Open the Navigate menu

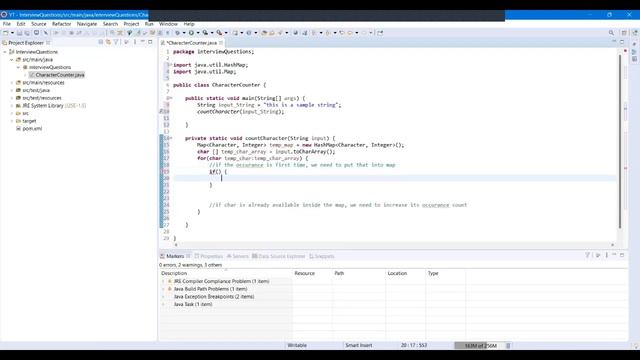click(87, 24)
